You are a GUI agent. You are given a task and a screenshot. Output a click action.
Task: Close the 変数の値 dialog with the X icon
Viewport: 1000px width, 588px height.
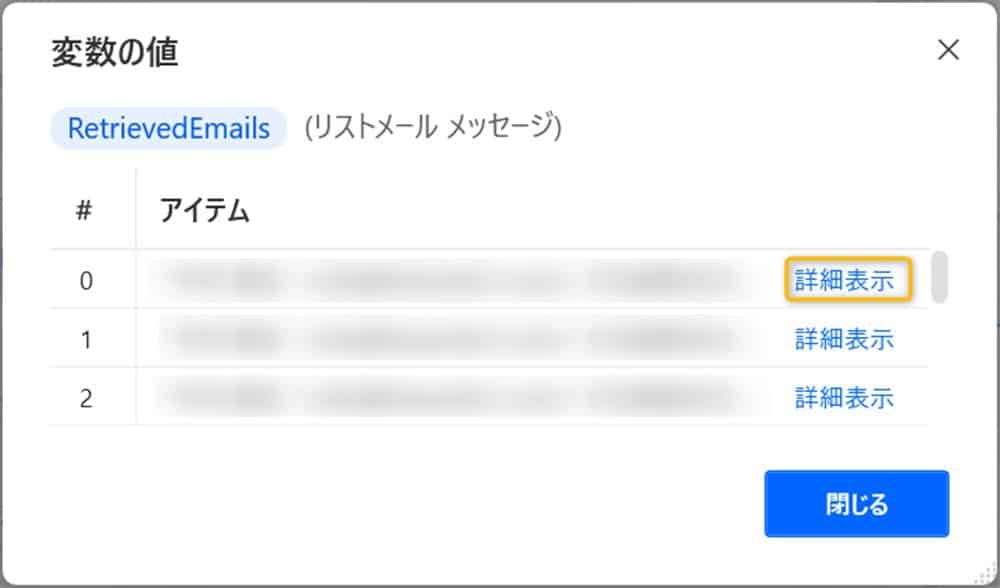[948, 51]
